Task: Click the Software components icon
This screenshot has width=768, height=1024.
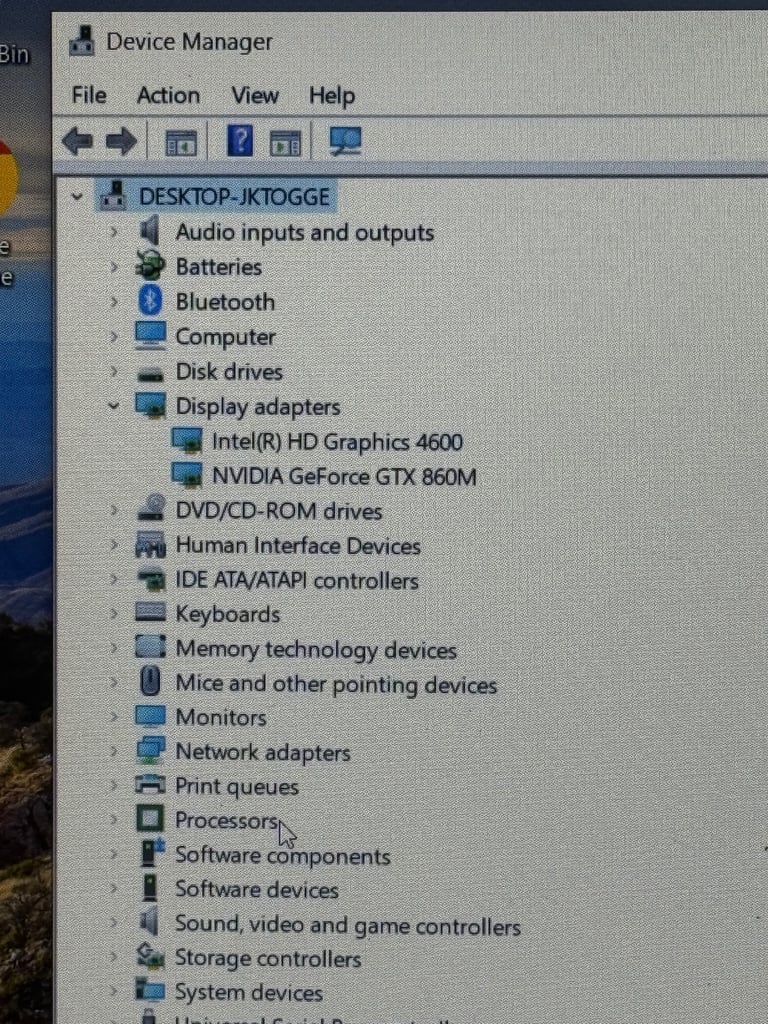Action: click(x=153, y=853)
